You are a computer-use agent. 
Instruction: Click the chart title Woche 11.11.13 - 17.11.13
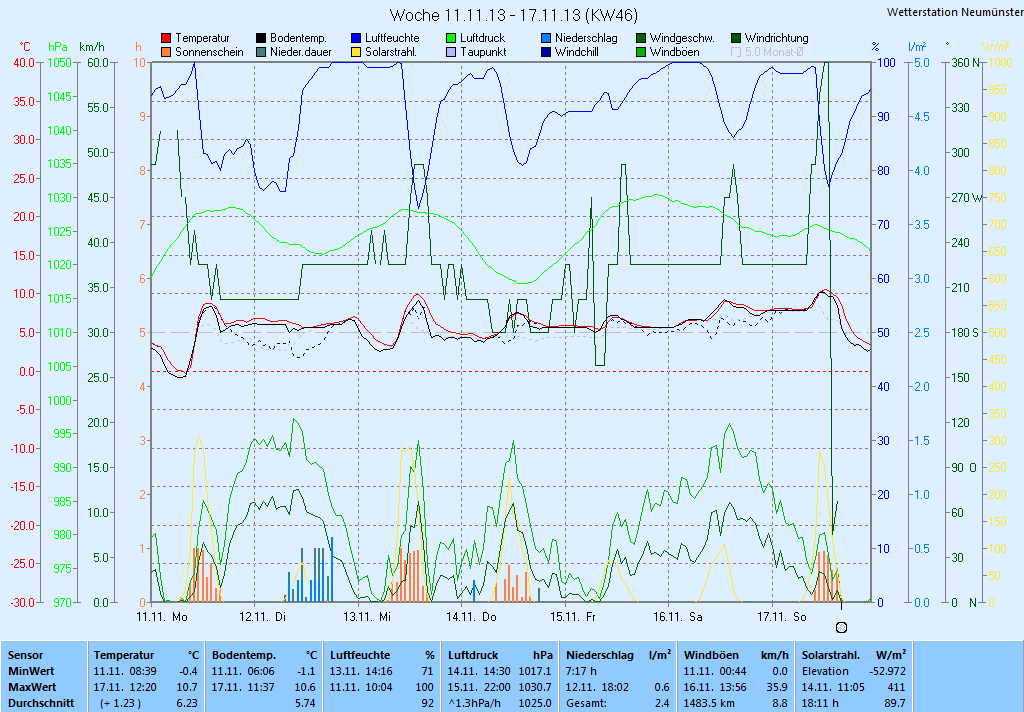click(x=513, y=15)
